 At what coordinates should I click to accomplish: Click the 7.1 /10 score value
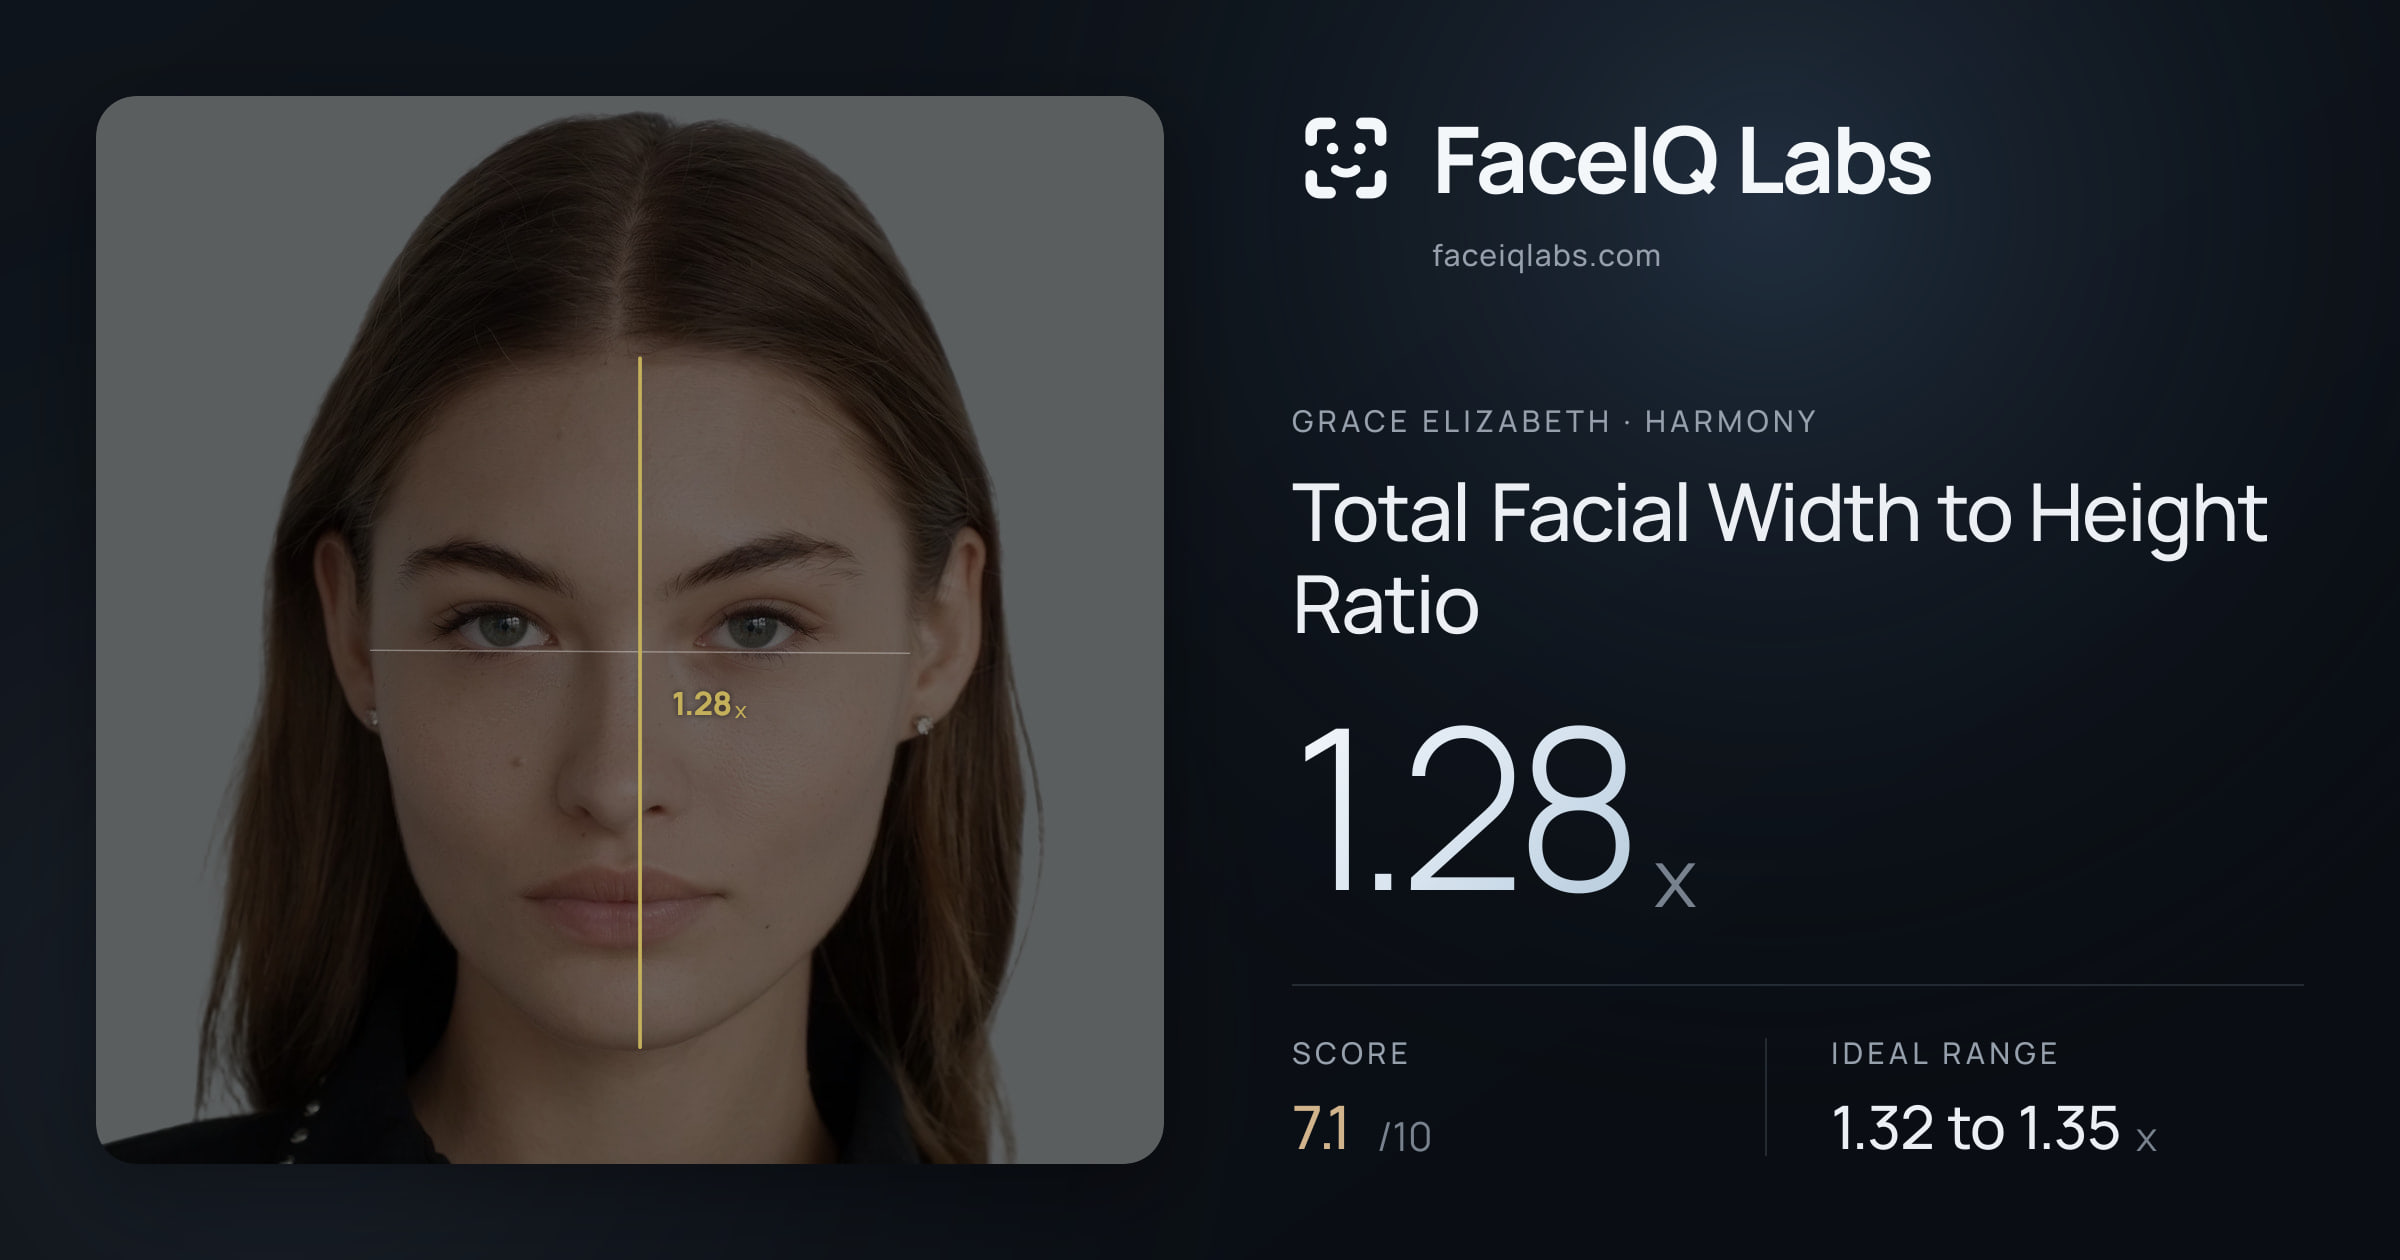coord(1361,1130)
